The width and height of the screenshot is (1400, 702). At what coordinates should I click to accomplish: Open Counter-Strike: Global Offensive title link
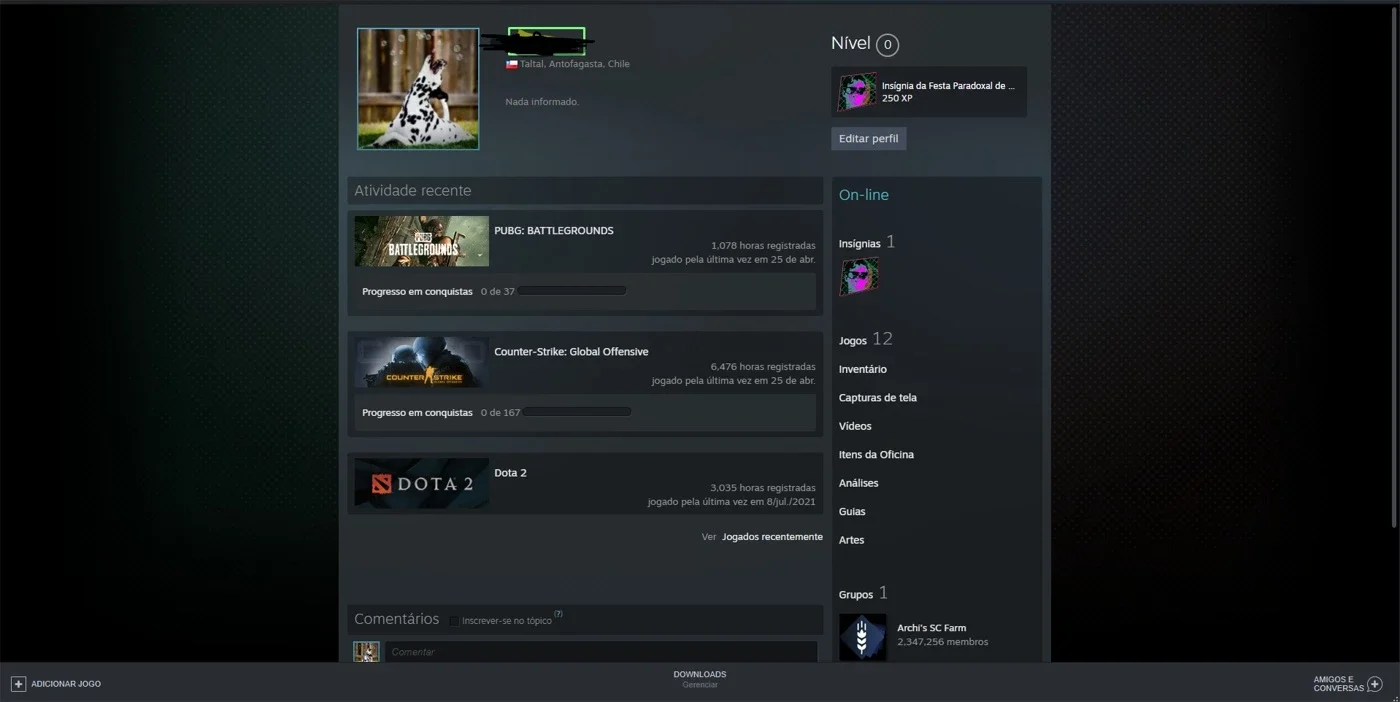(x=571, y=352)
